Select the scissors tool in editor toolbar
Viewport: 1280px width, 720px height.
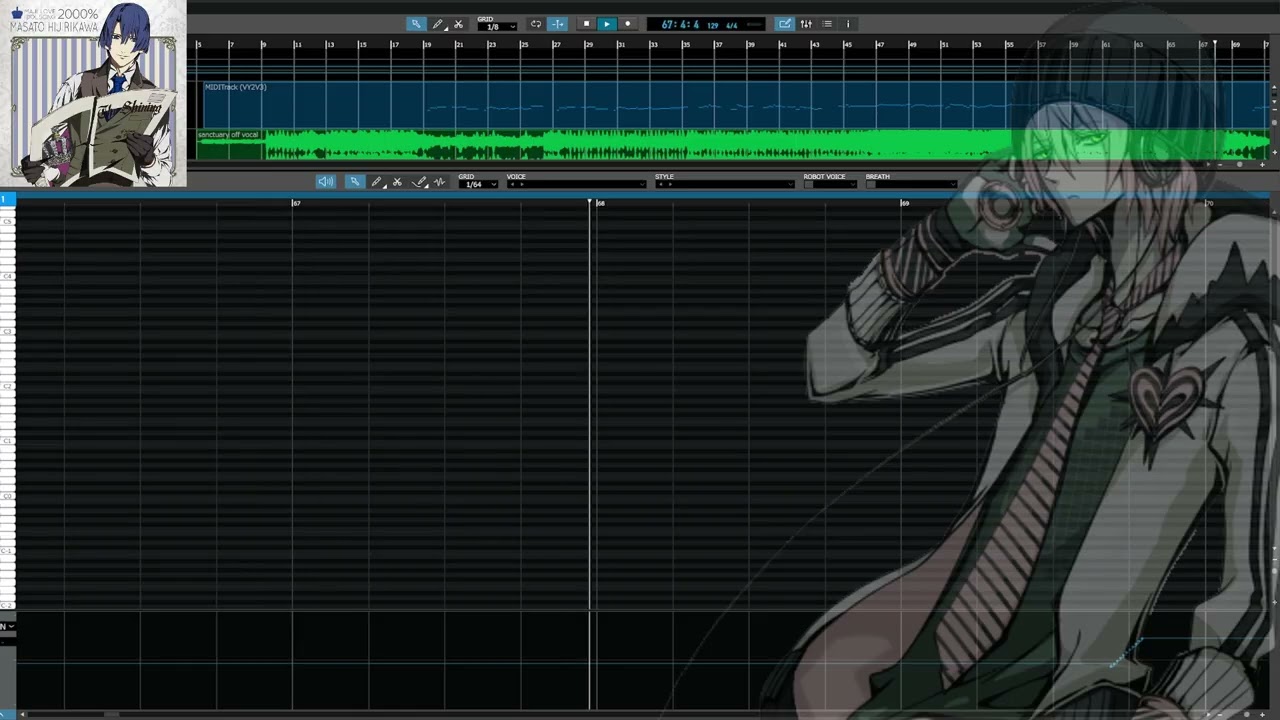397,181
